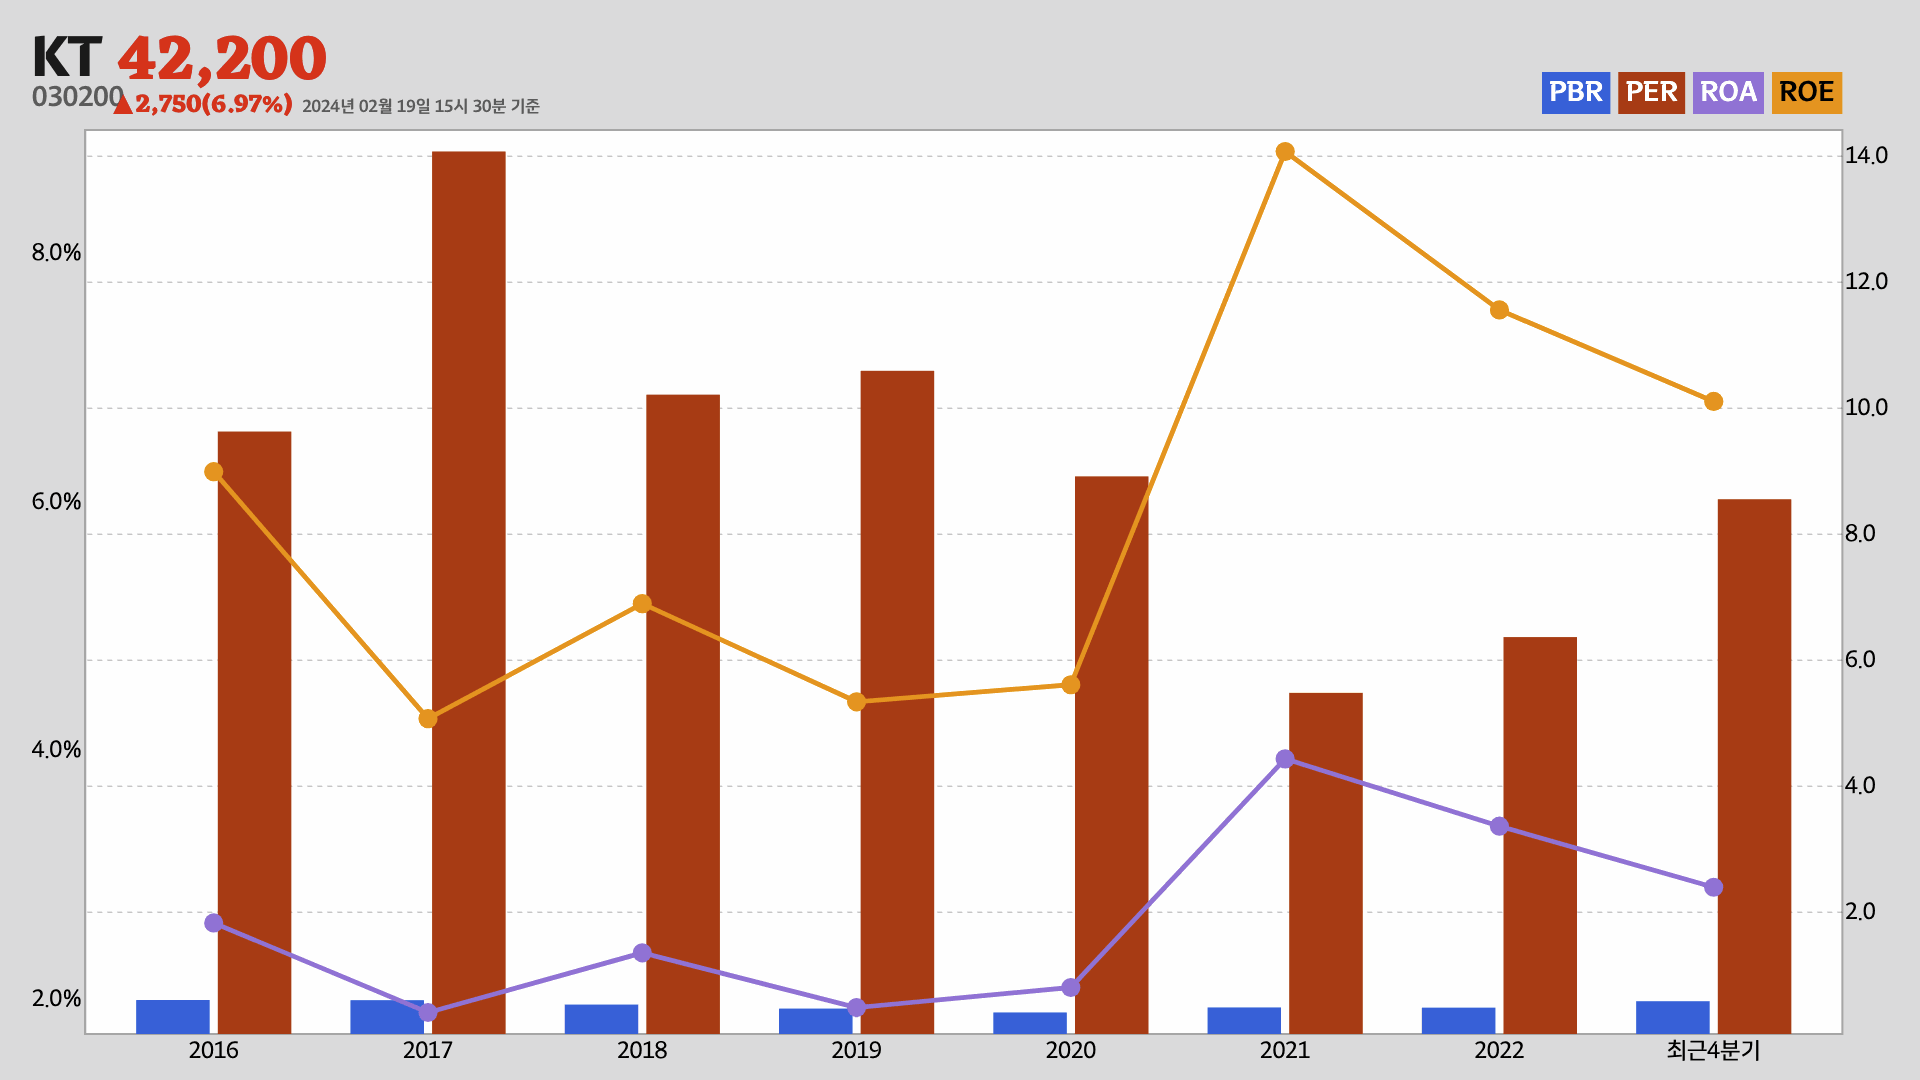Screen dimensions: 1920x1080
Task: Click the 4.0% left axis label
Action: (56, 750)
